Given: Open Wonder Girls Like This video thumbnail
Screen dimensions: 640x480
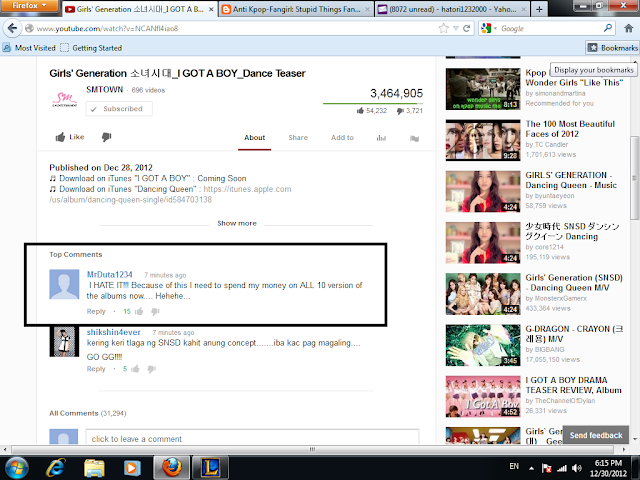Looking at the screenshot, I should 483,89.
